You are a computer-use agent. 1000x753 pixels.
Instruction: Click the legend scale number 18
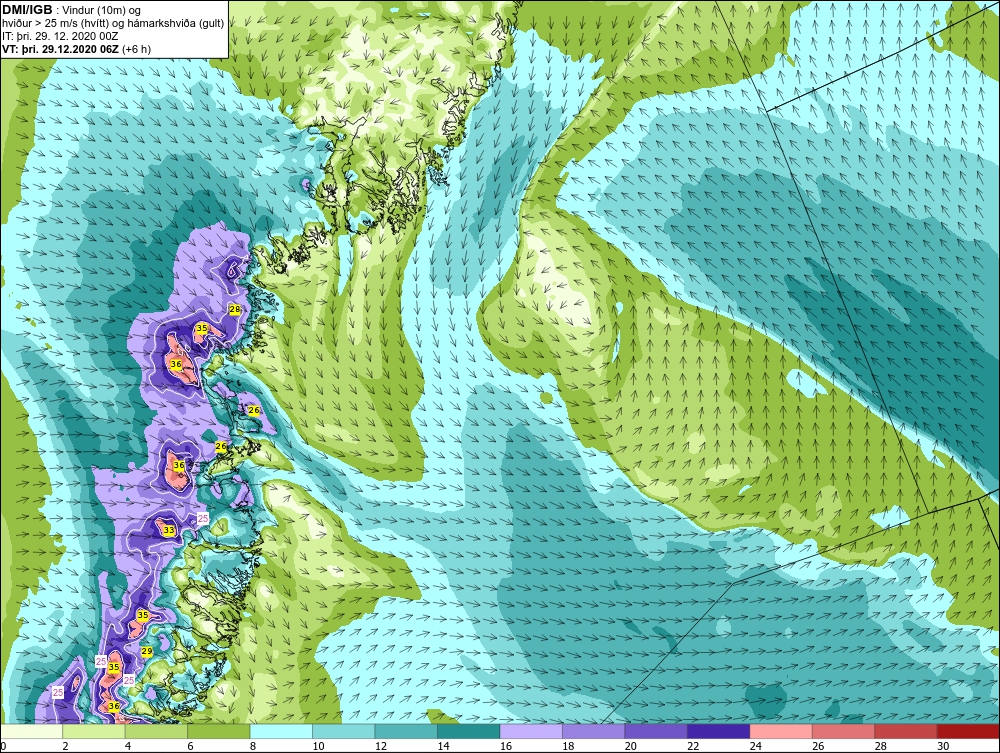(x=568, y=746)
